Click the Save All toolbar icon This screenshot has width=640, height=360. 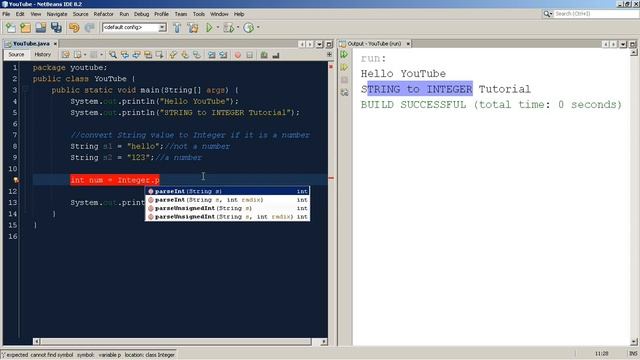pyautogui.click(x=56, y=27)
